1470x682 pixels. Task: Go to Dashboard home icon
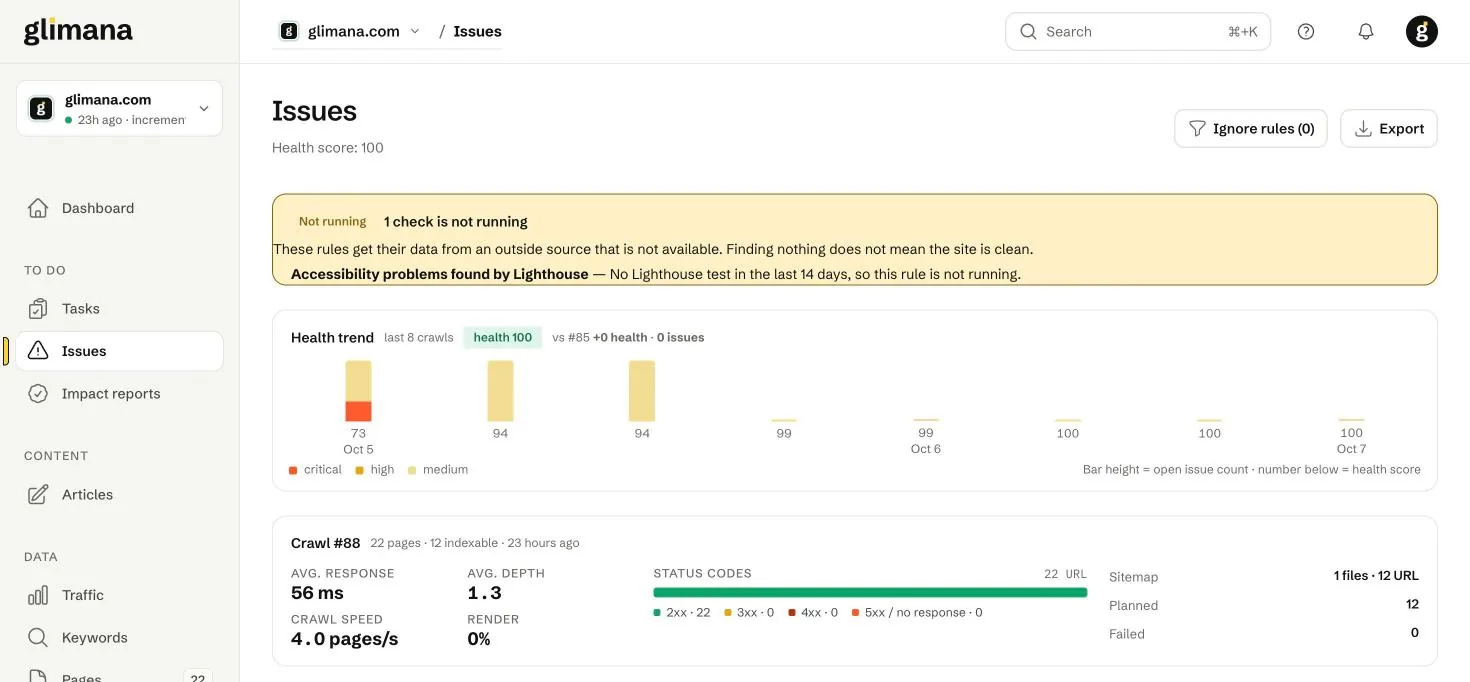[x=38, y=208]
